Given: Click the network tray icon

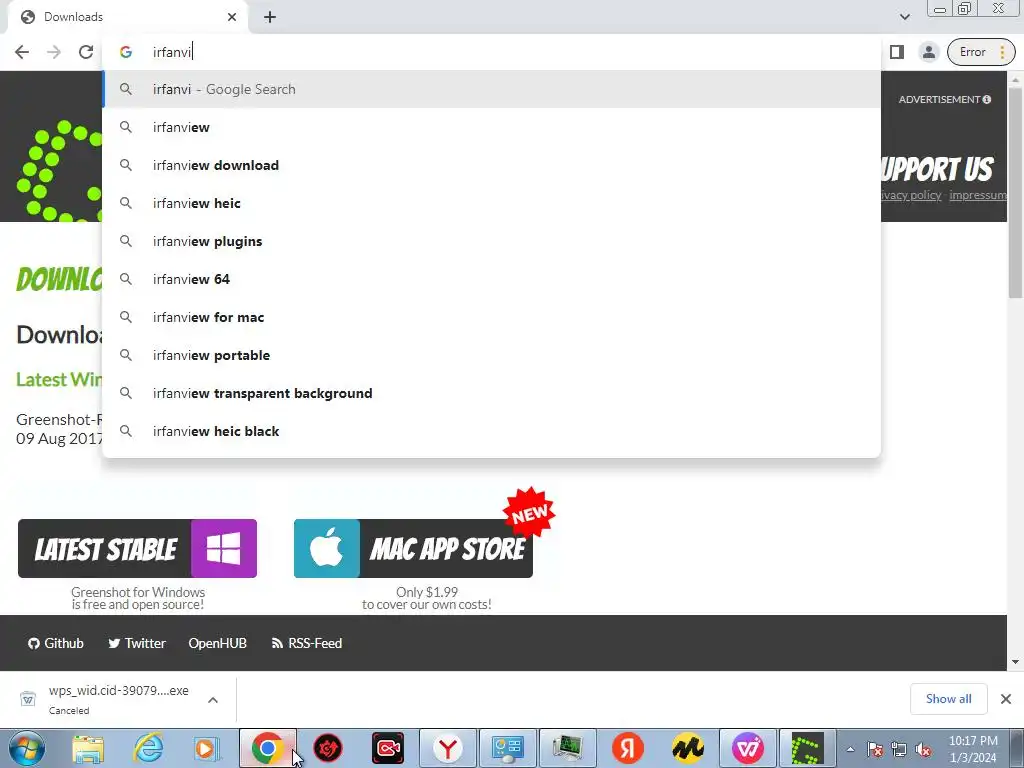Looking at the screenshot, I should [x=899, y=749].
